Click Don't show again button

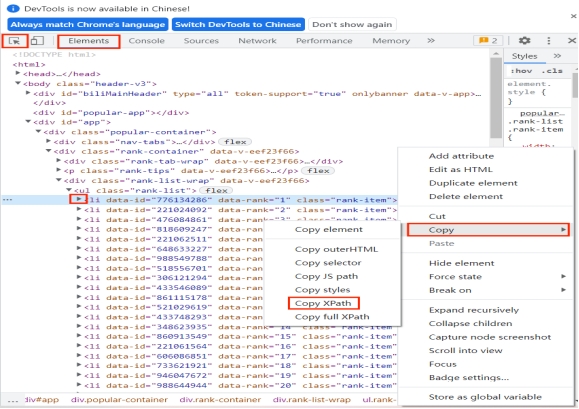coord(352,25)
